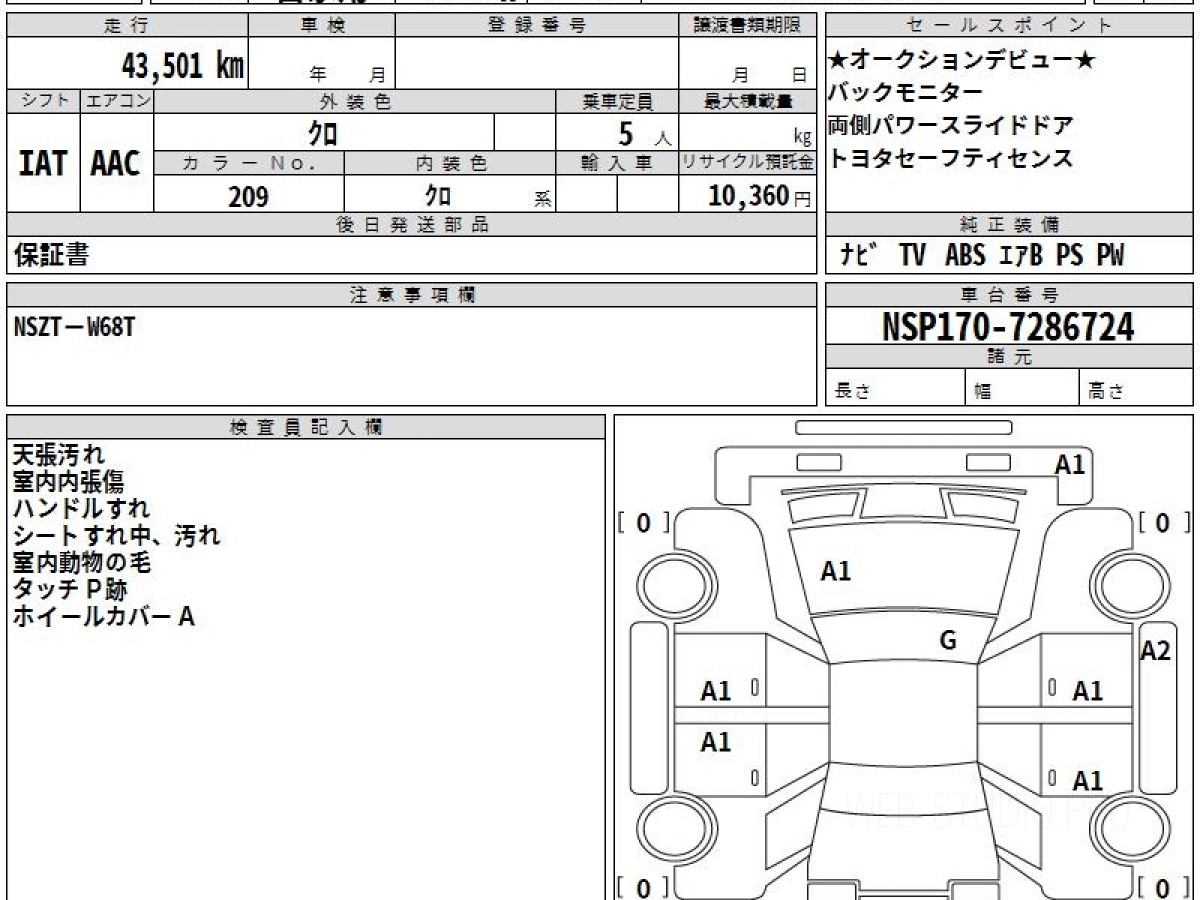Click the PW equipment item
The height and width of the screenshot is (900, 1200).
[x=1110, y=256]
